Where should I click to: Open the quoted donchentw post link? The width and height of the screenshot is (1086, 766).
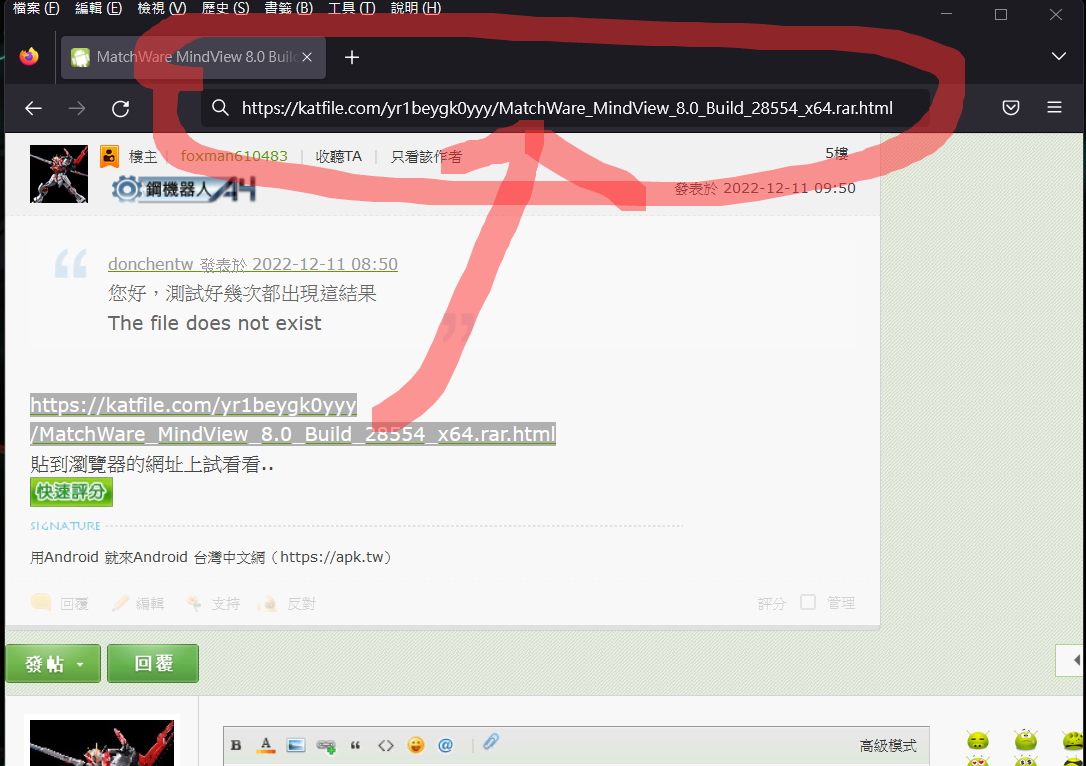253,264
